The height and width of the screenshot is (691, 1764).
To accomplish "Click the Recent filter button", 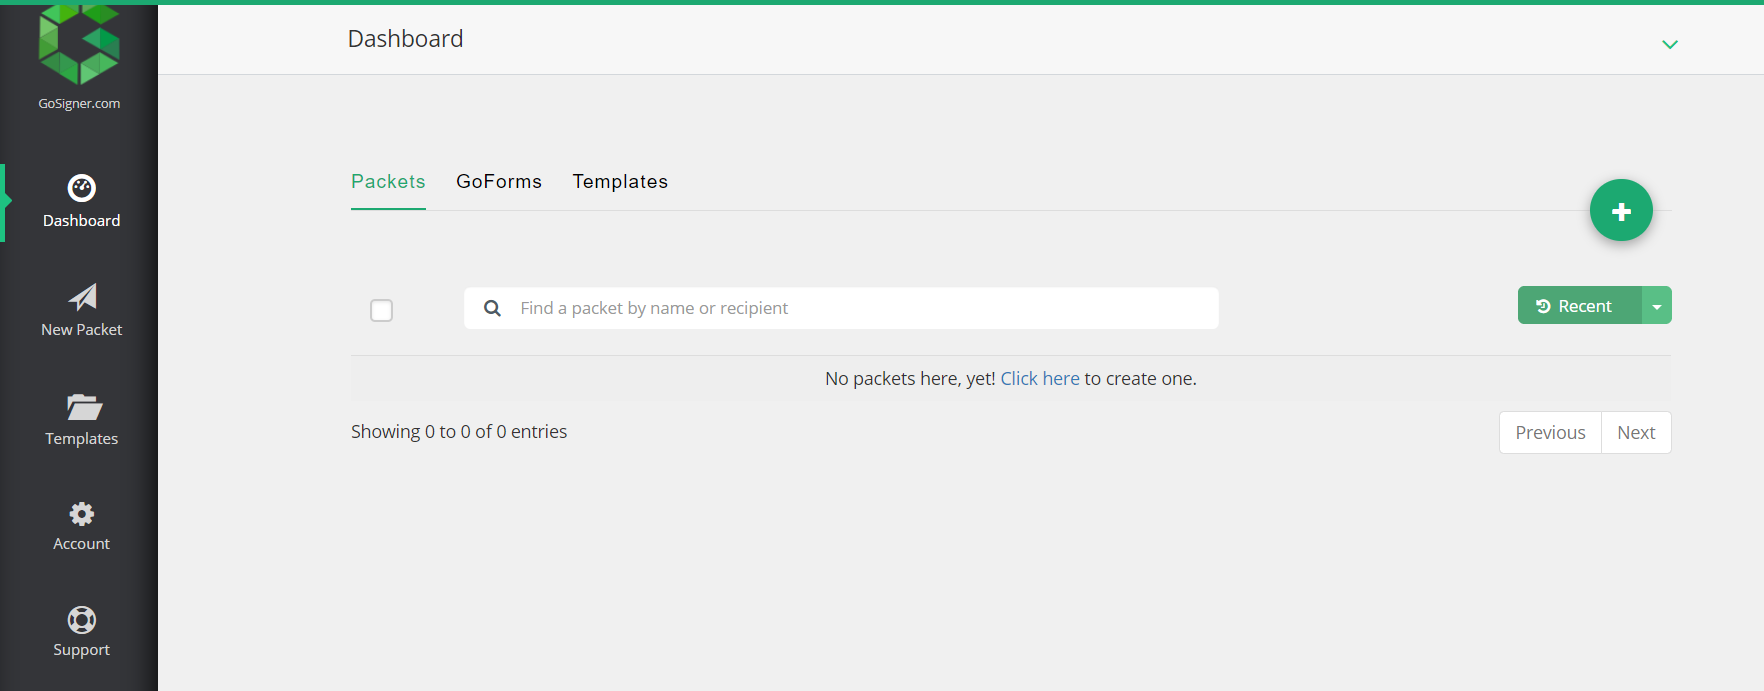I will pyautogui.click(x=1578, y=306).
